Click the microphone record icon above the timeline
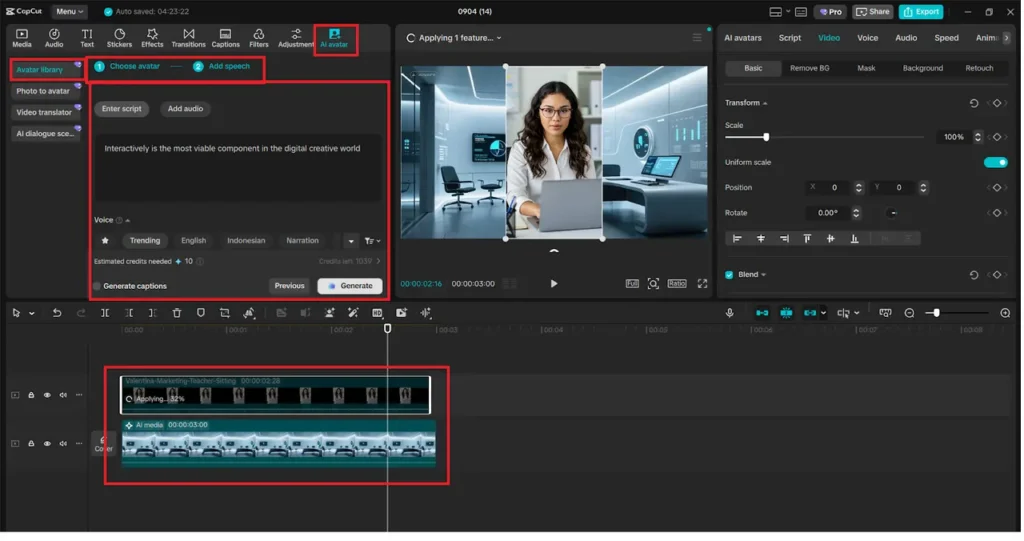 (730, 313)
